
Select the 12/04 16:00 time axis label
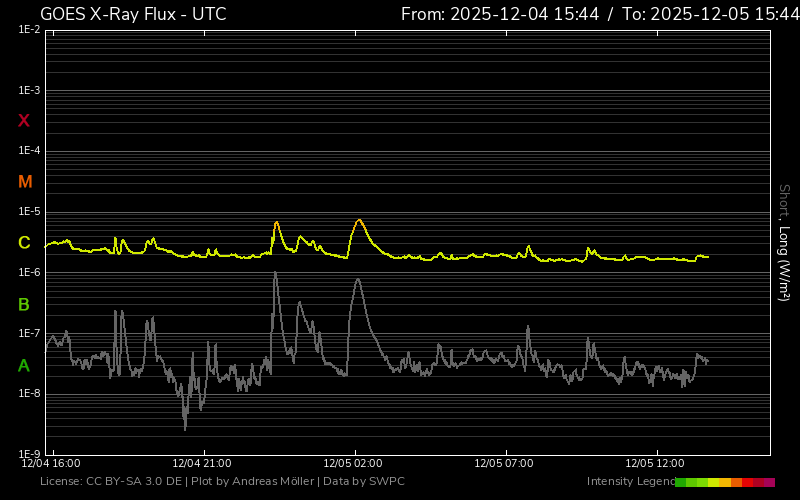(51, 464)
